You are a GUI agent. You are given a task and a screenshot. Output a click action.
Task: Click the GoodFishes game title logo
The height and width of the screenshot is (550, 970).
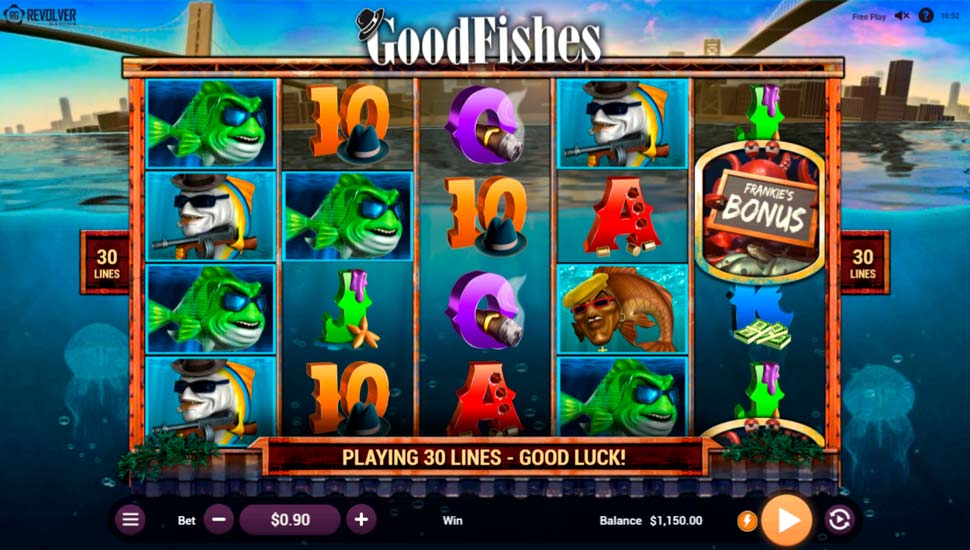(x=479, y=37)
